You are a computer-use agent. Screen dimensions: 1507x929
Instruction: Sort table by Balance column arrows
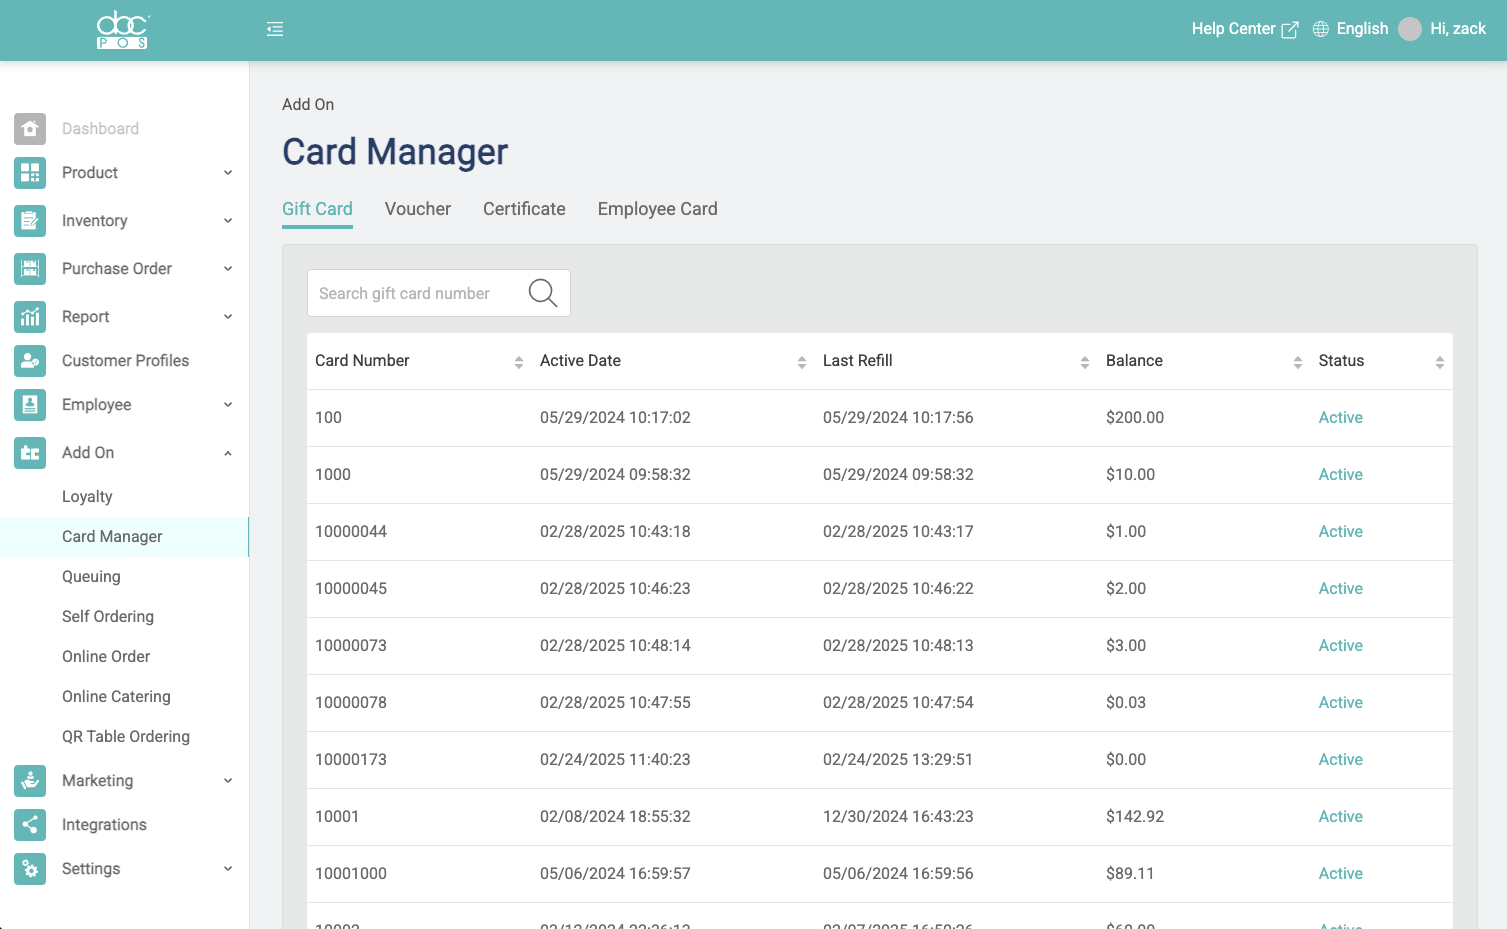click(x=1297, y=362)
